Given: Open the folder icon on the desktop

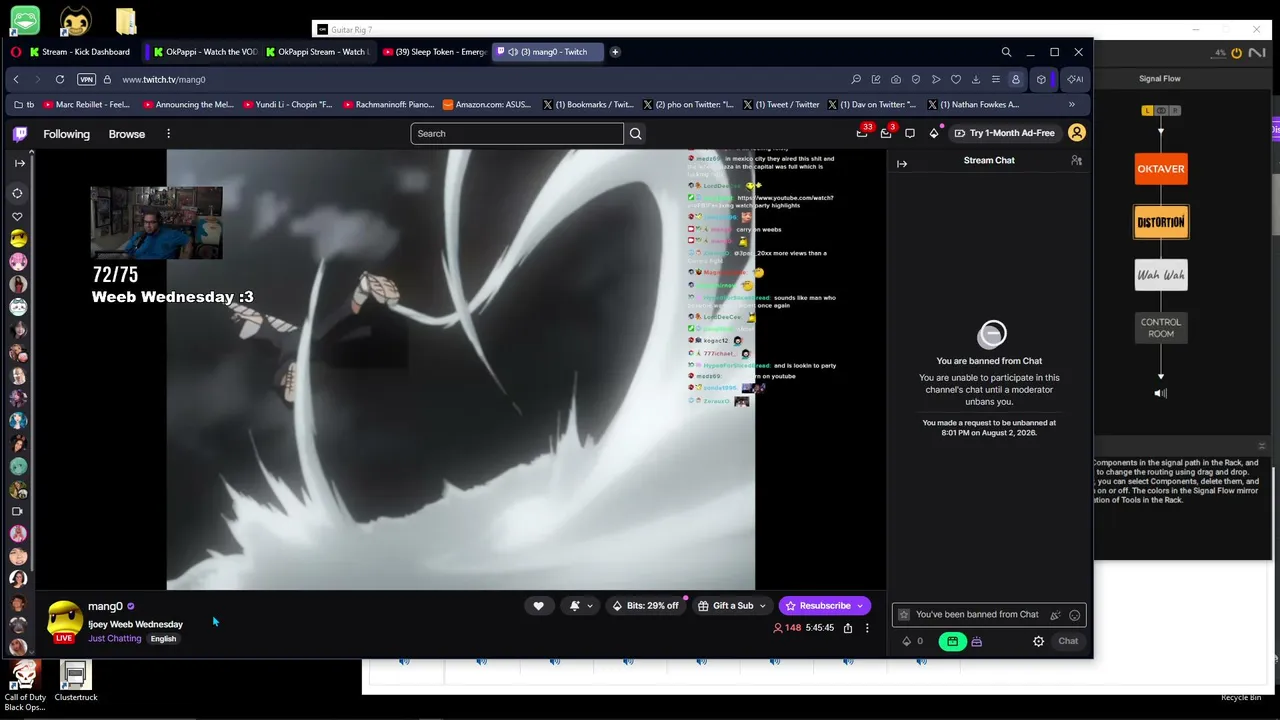Looking at the screenshot, I should click(125, 21).
